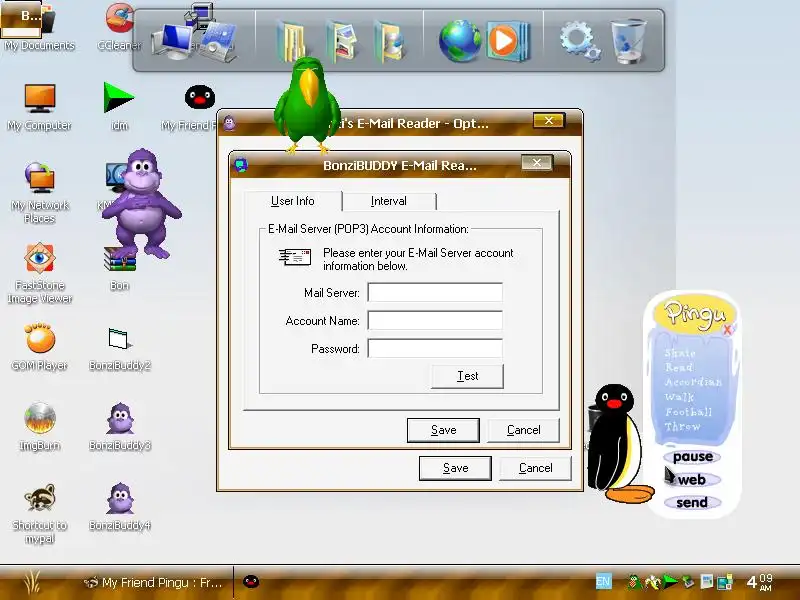The height and width of the screenshot is (600, 800).
Task: Select Walk in the Pingu menu
Action: [x=679, y=396]
